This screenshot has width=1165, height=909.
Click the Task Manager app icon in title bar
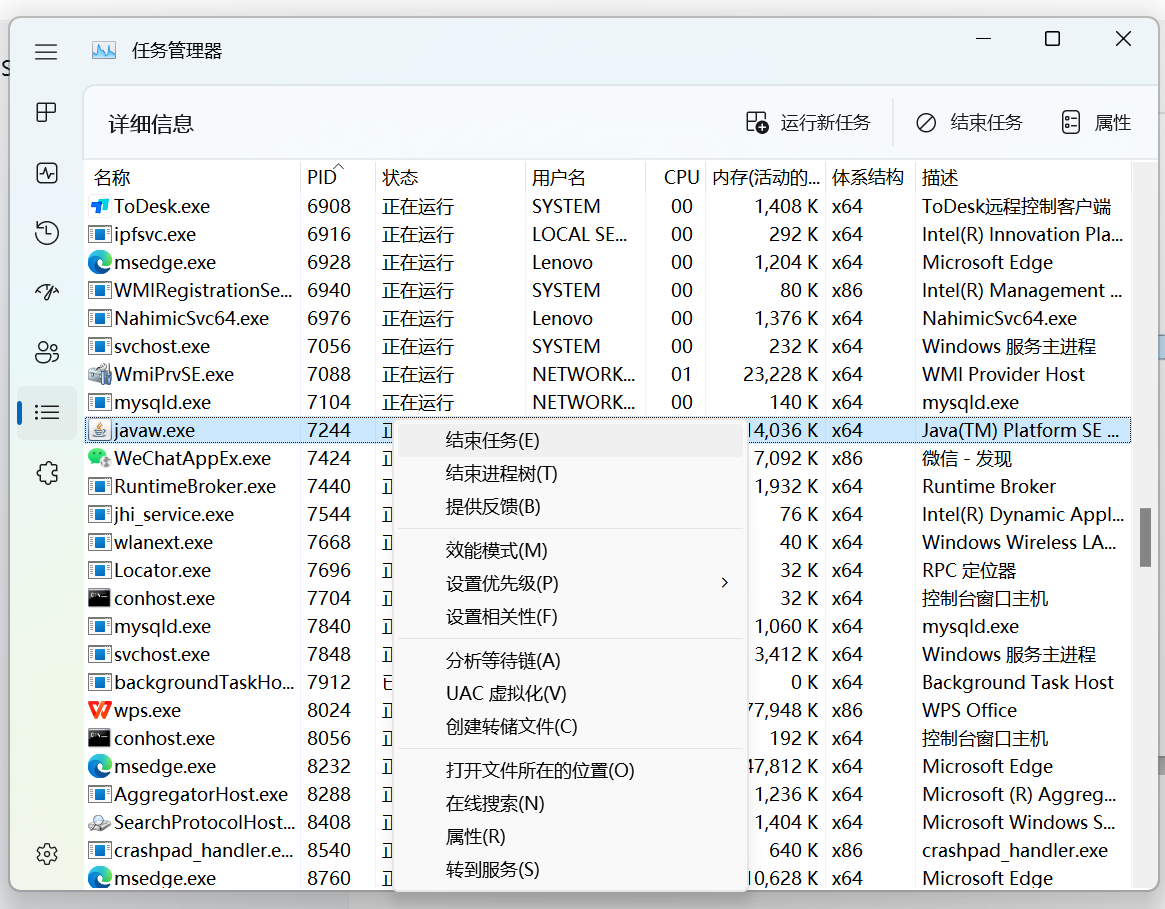click(104, 51)
